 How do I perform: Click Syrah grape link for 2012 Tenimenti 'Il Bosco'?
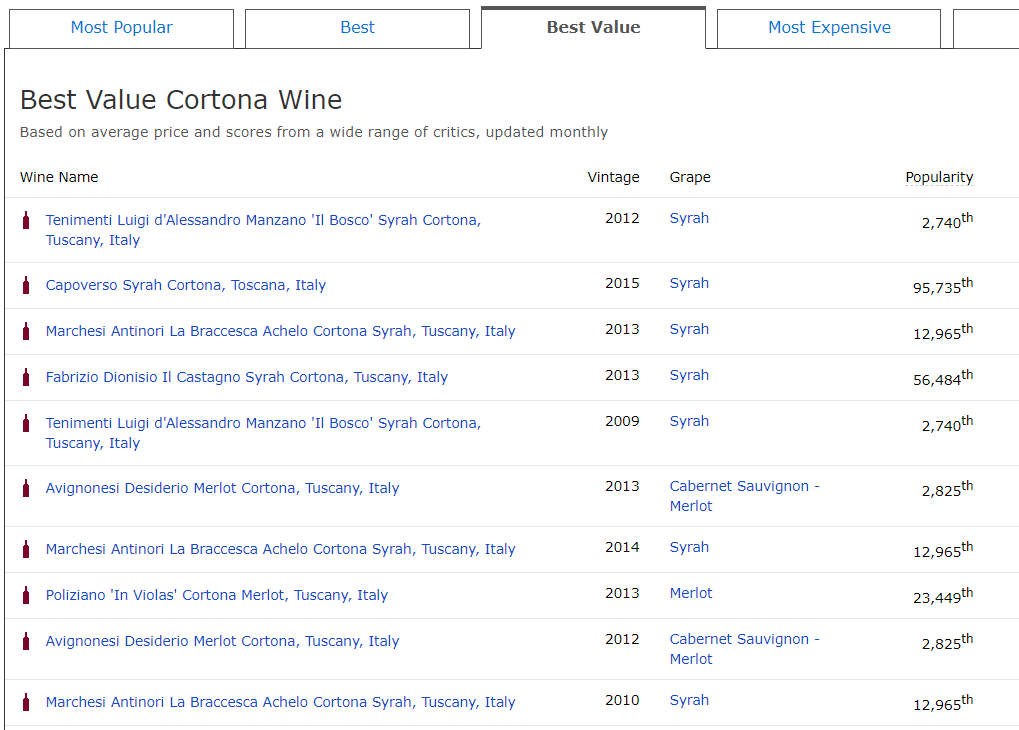point(689,219)
